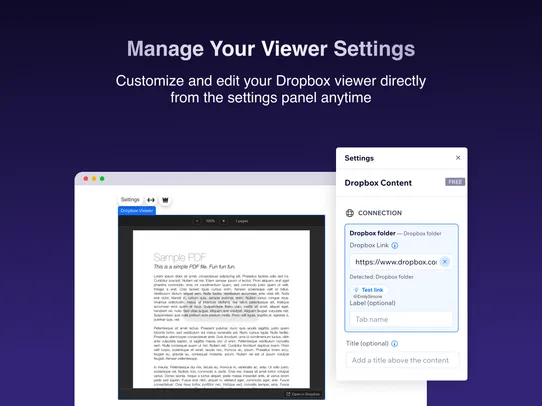
Task: Click the stretch width arrows icon
Action: click(151, 200)
